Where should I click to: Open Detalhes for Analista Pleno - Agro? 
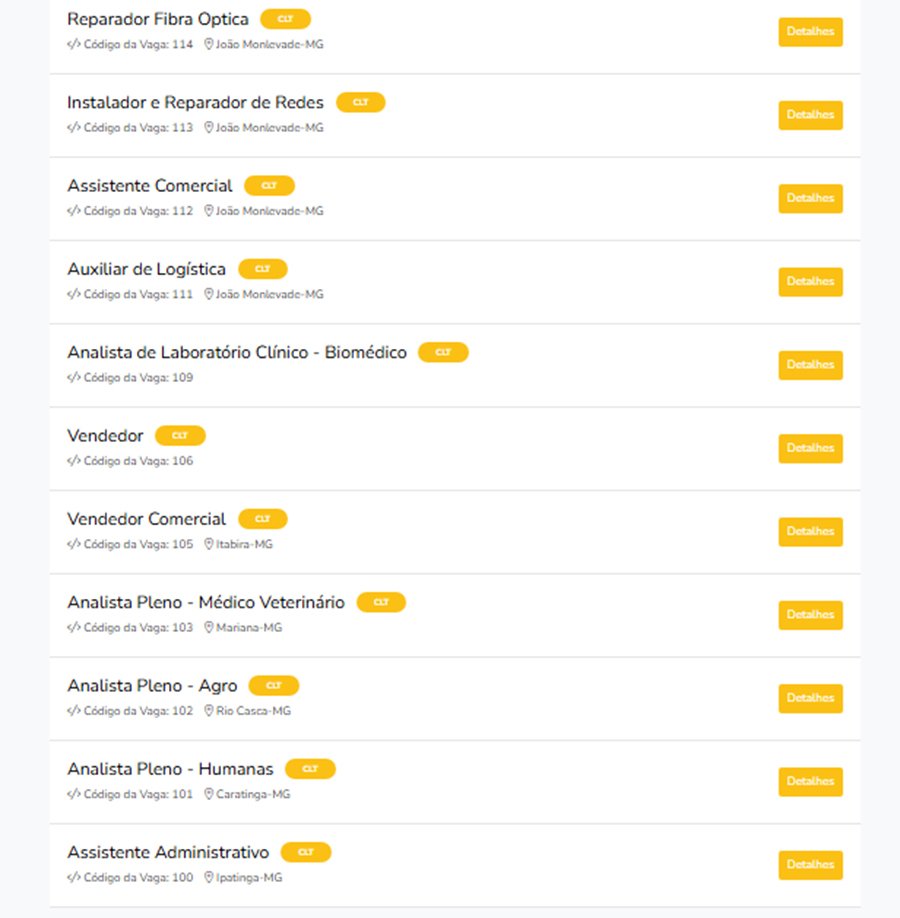810,699
